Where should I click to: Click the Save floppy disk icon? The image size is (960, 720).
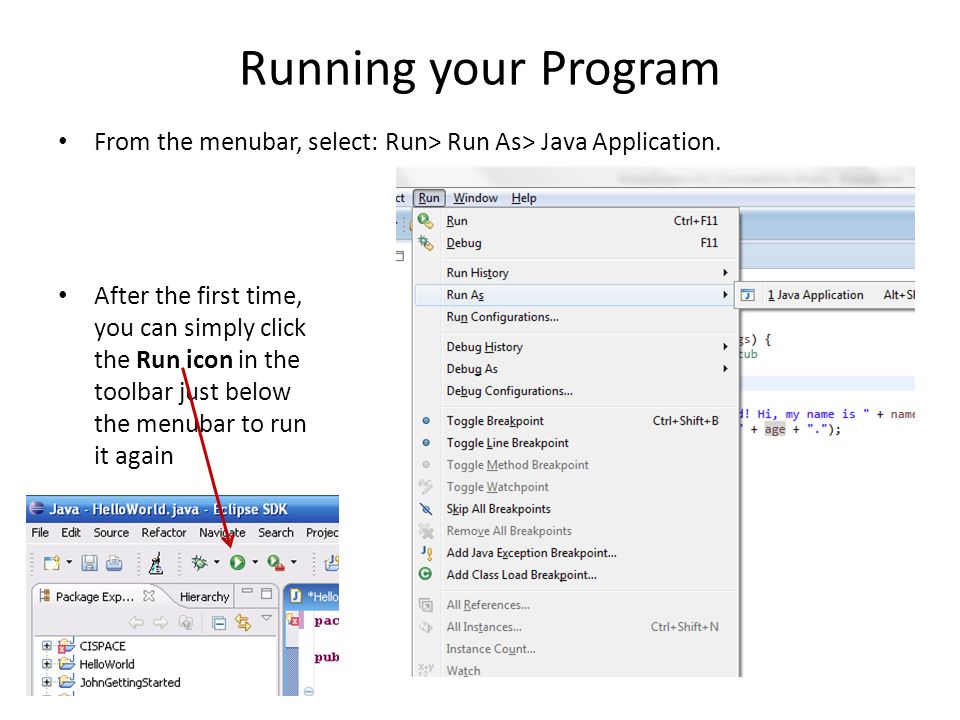89,562
